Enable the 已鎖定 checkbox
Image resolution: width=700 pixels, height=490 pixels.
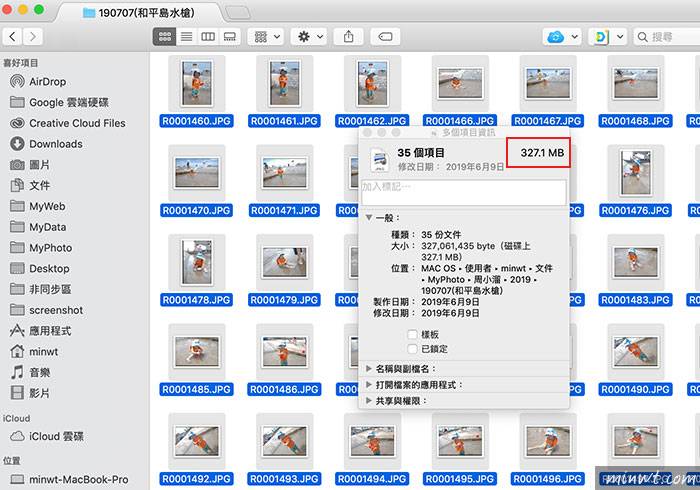413,349
